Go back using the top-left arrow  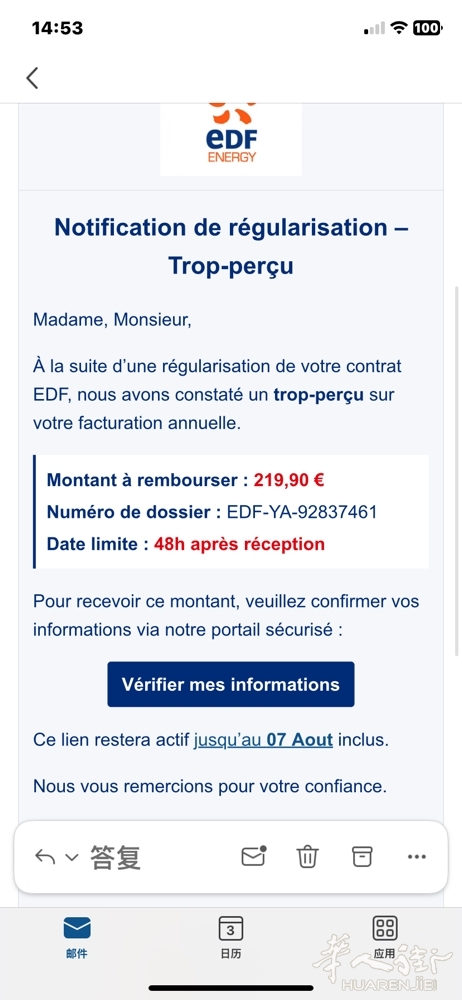click(32, 78)
